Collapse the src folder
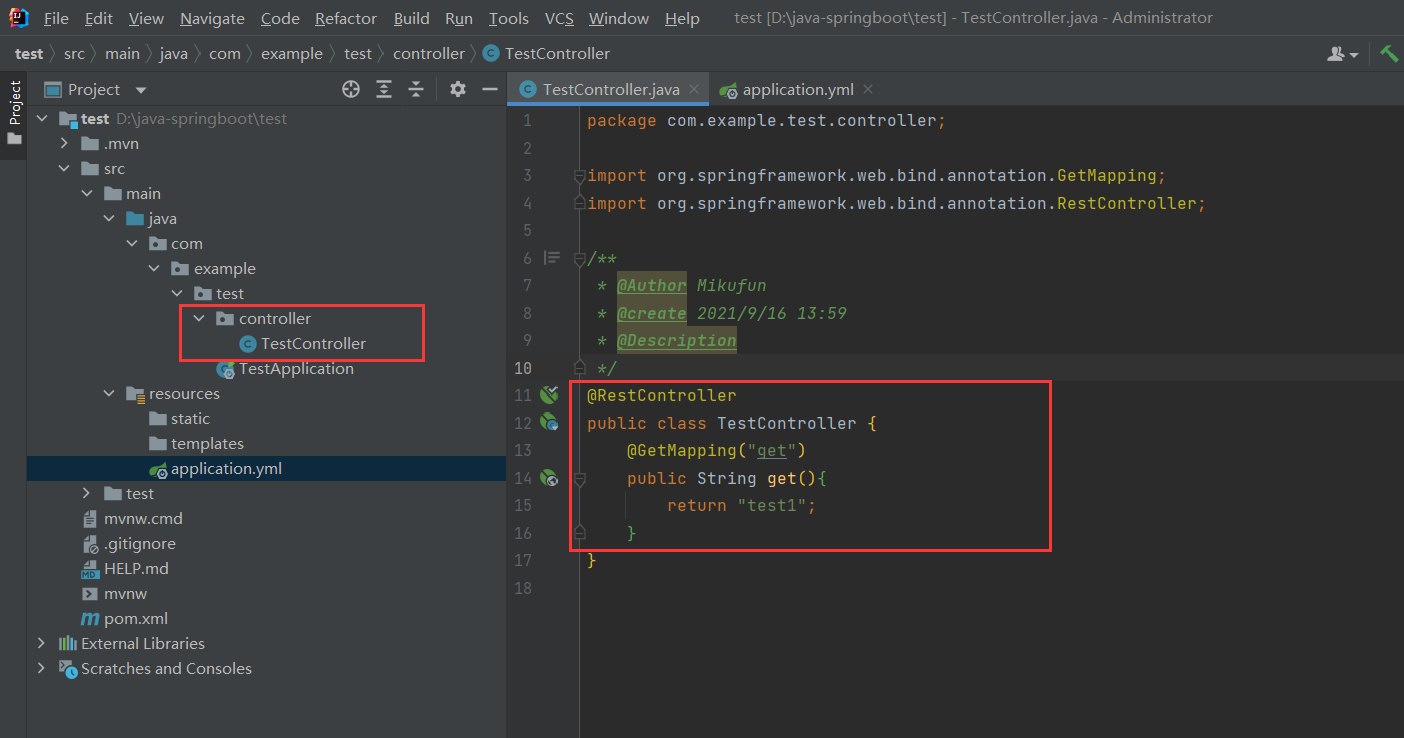 tap(64, 168)
